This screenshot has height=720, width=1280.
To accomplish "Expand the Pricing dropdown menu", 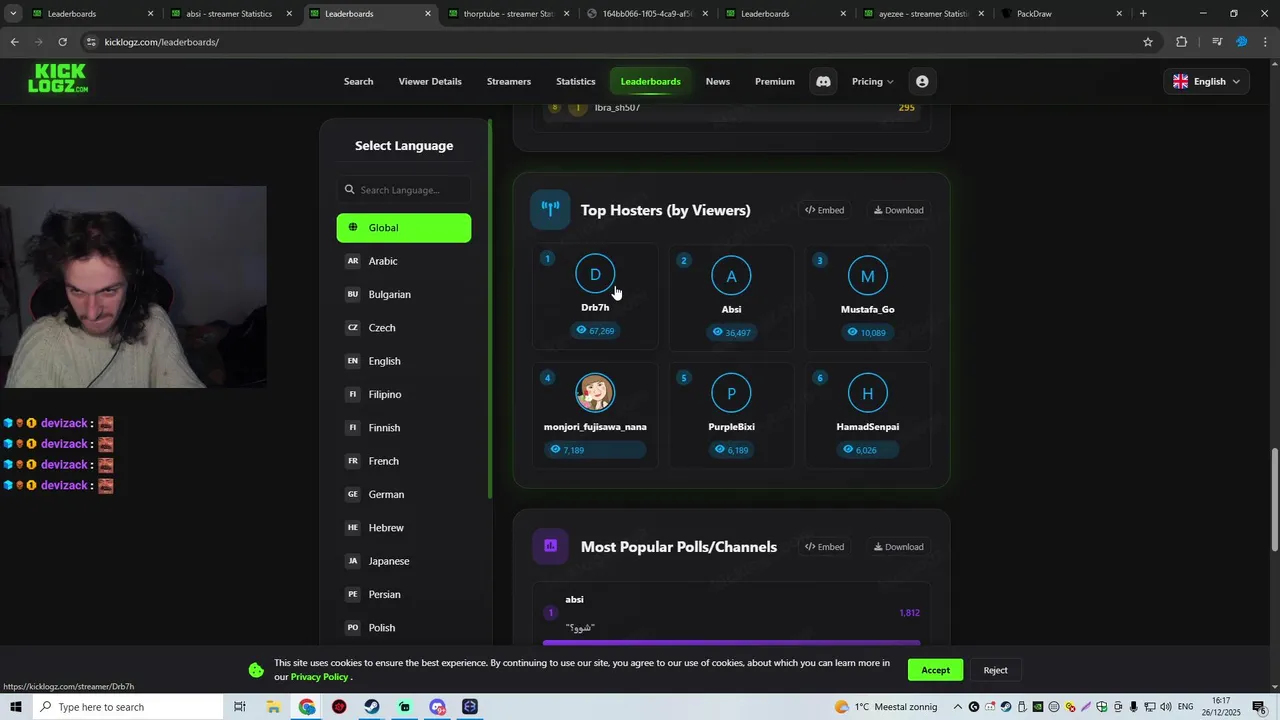I will pyautogui.click(x=873, y=81).
